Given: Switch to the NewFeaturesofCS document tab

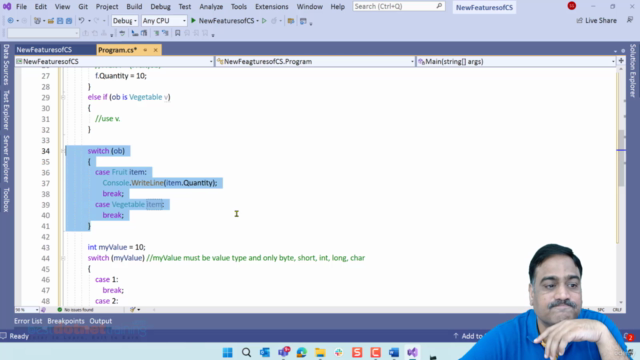Looking at the screenshot, I should coord(44,50).
